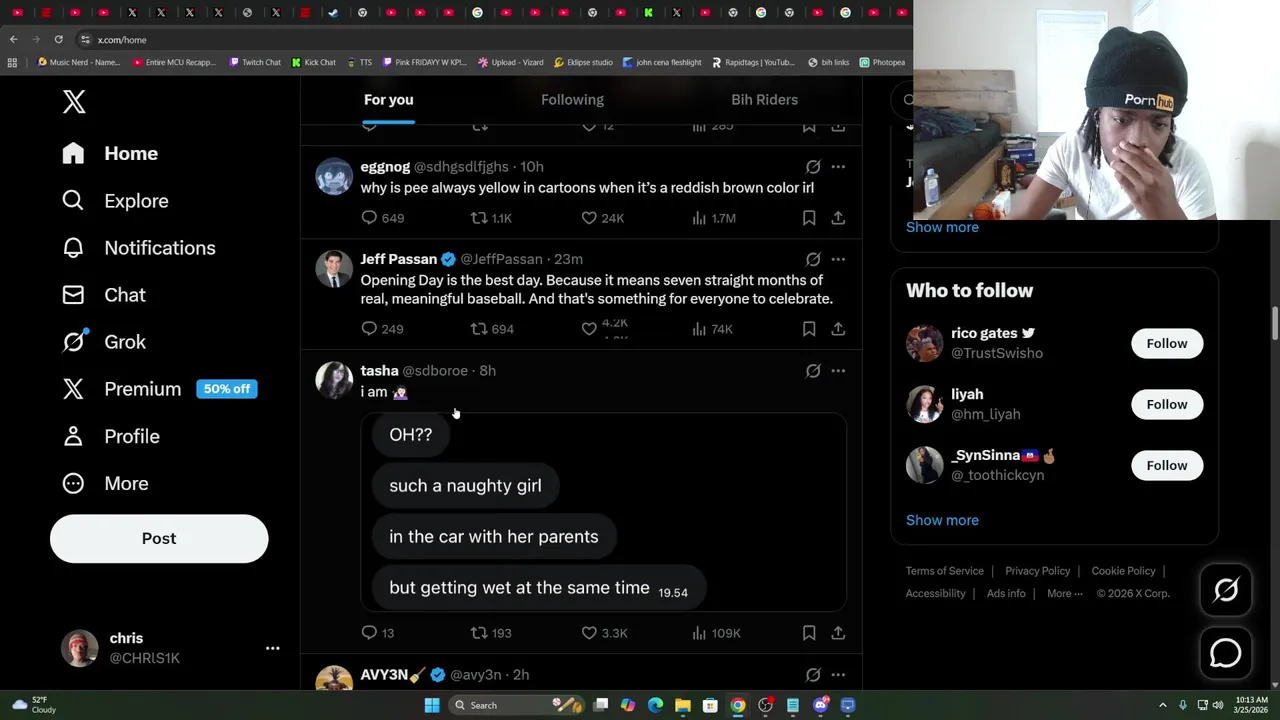Show more in Who to follow
This screenshot has width=1280, height=720.
click(x=942, y=520)
